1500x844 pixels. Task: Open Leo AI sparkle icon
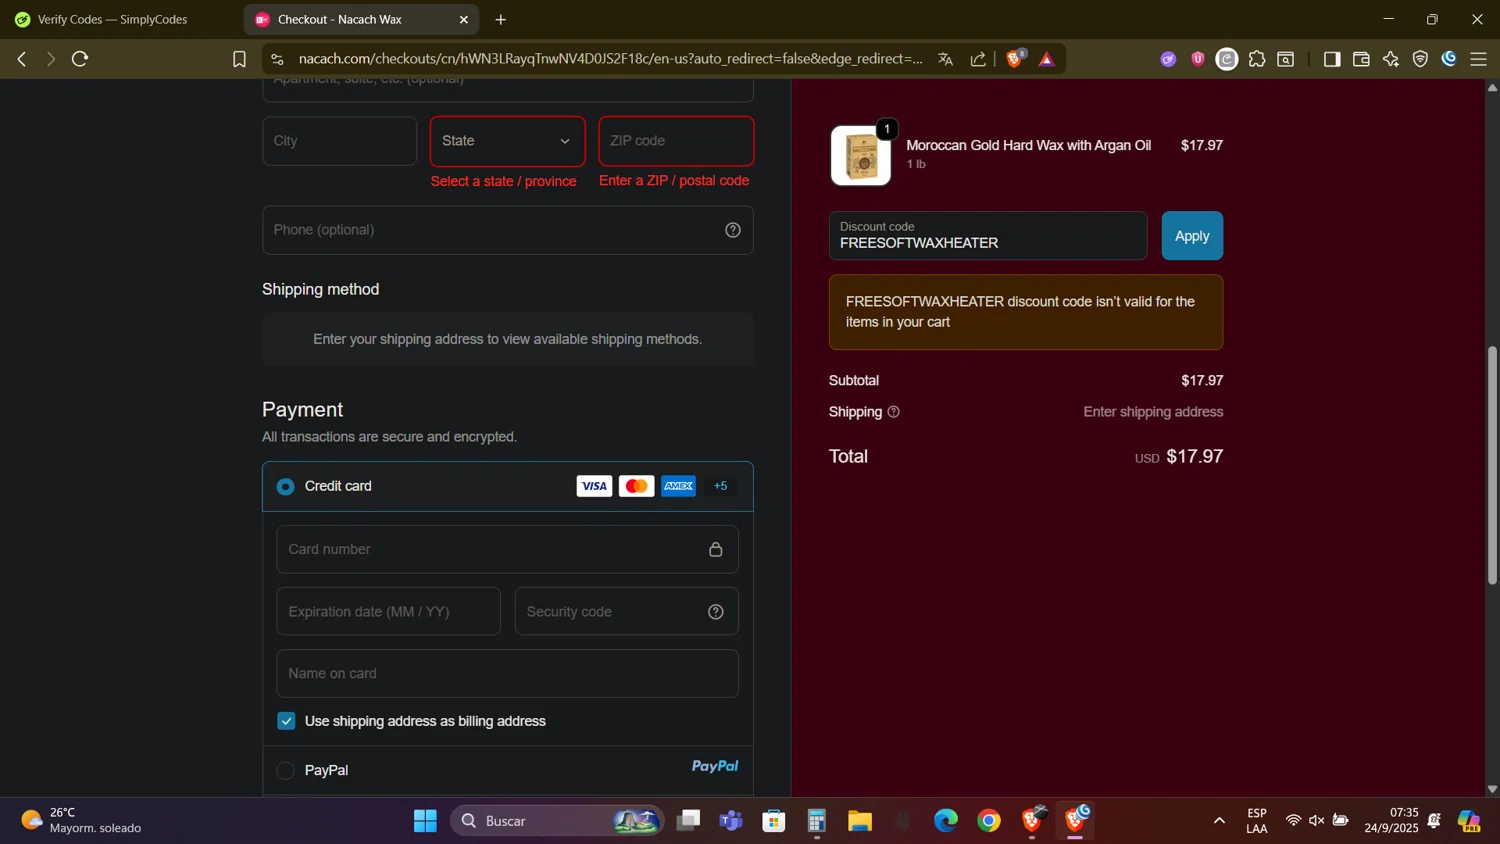1391,59
